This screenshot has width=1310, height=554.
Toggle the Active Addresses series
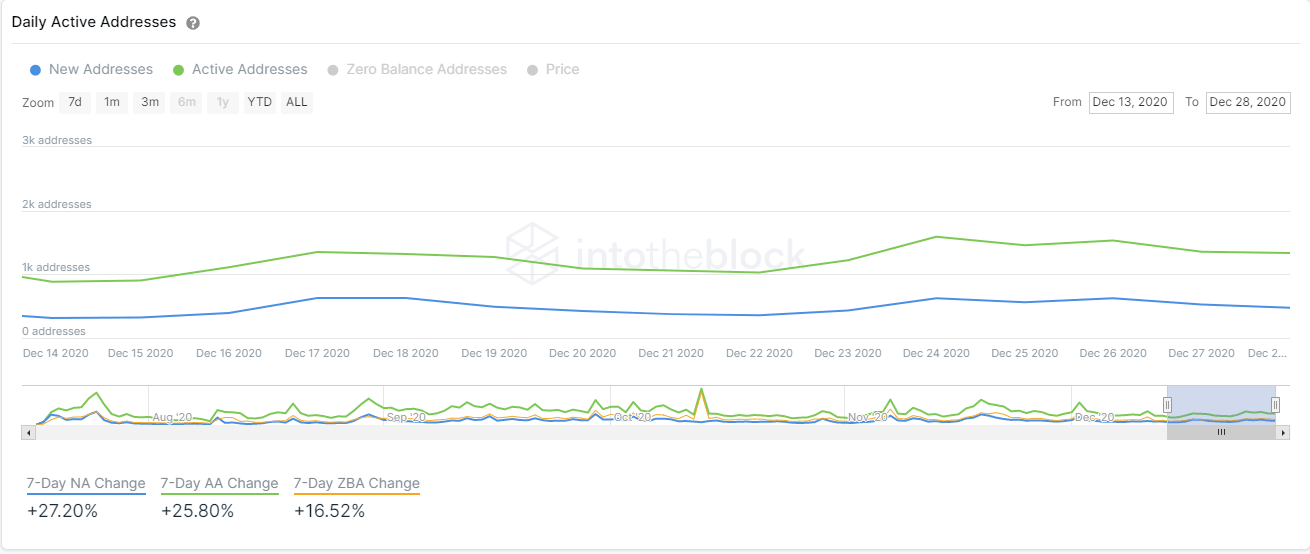[x=240, y=70]
